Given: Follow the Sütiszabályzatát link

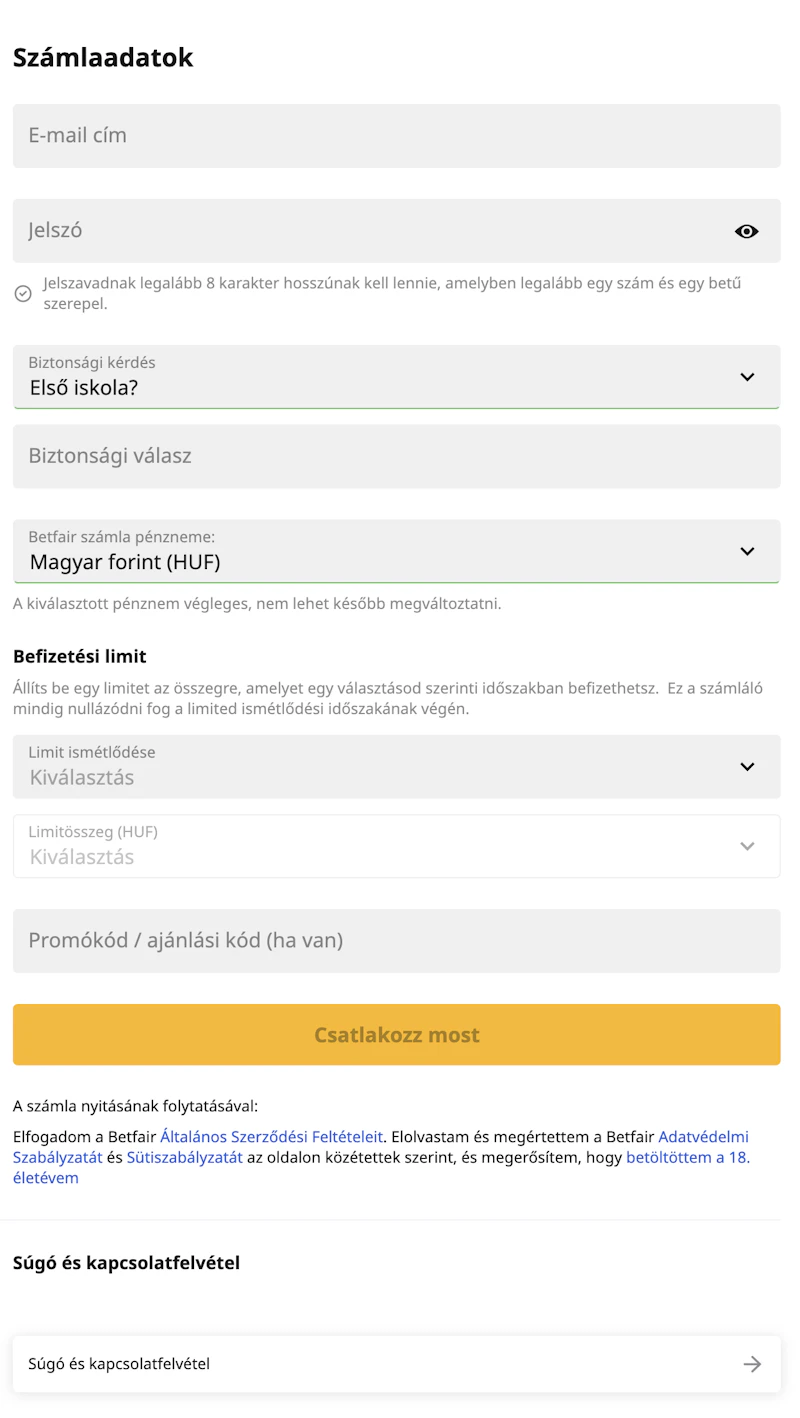Looking at the screenshot, I should point(185,1158).
